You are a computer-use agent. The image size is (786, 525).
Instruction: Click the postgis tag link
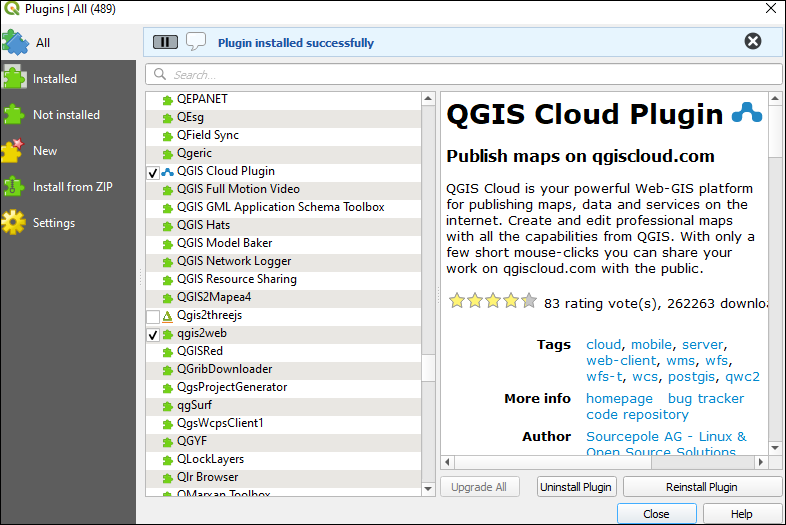click(x=691, y=377)
